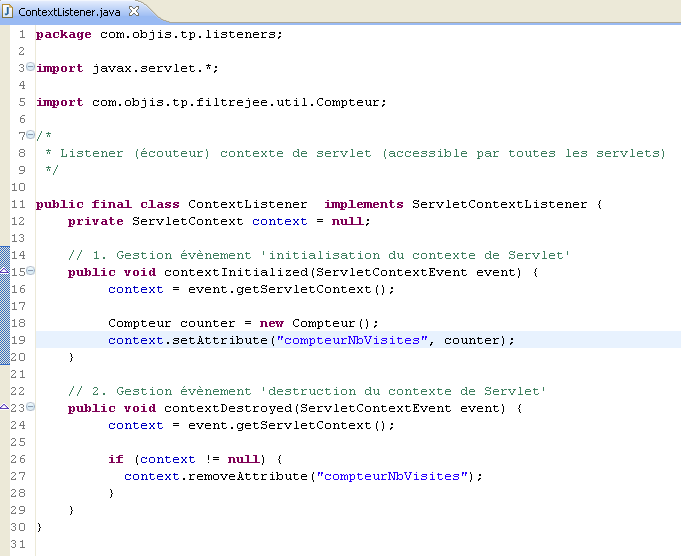Click the override marker on line 23
The width and height of the screenshot is (681, 556).
tap(4, 407)
